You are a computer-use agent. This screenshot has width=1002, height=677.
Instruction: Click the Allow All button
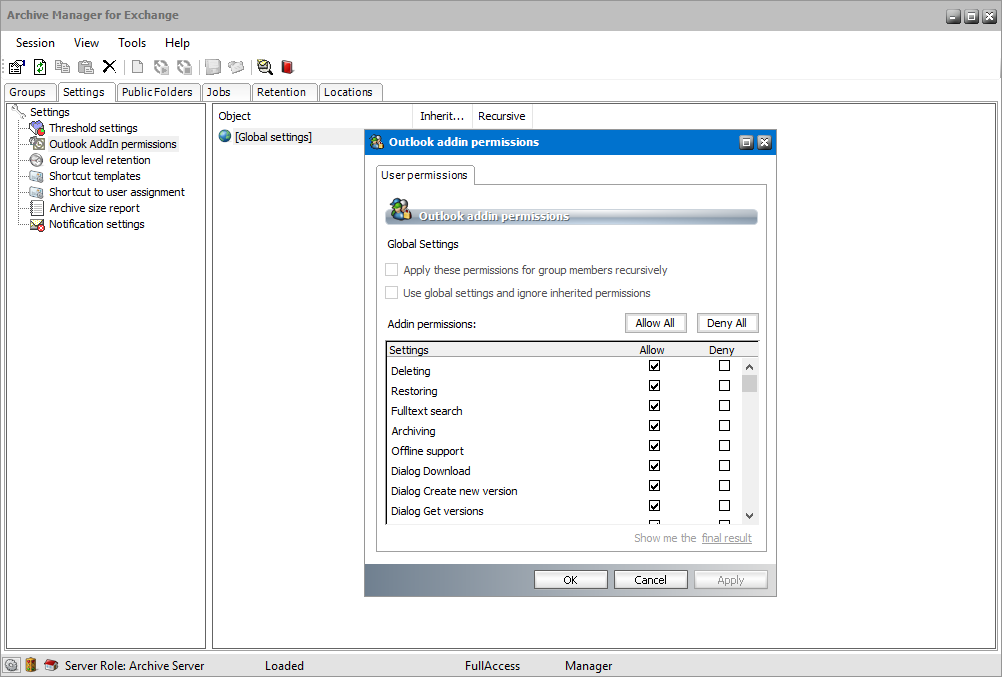[x=655, y=323]
